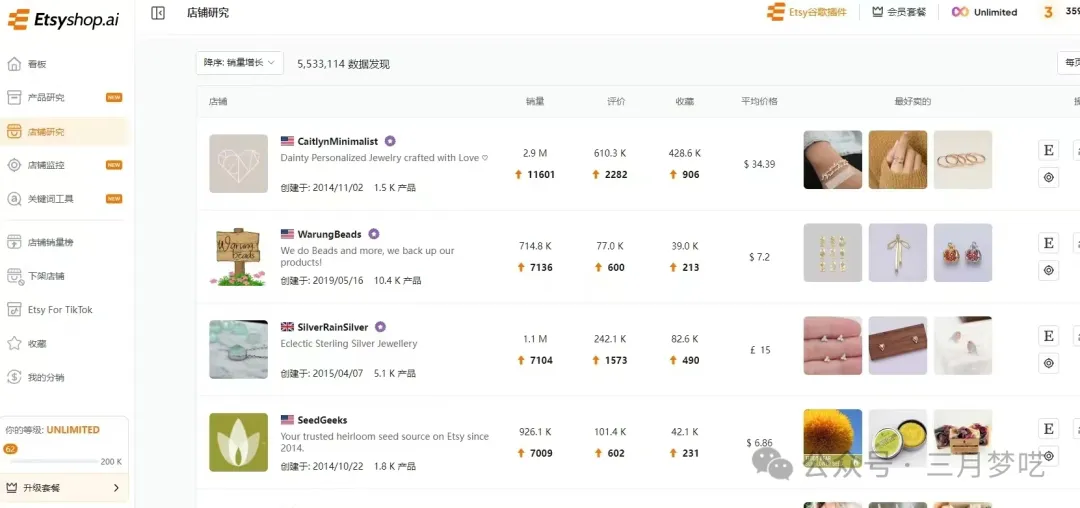The height and width of the screenshot is (508, 1080).
Task: Click the 销量 column header
Action: [x=535, y=102]
